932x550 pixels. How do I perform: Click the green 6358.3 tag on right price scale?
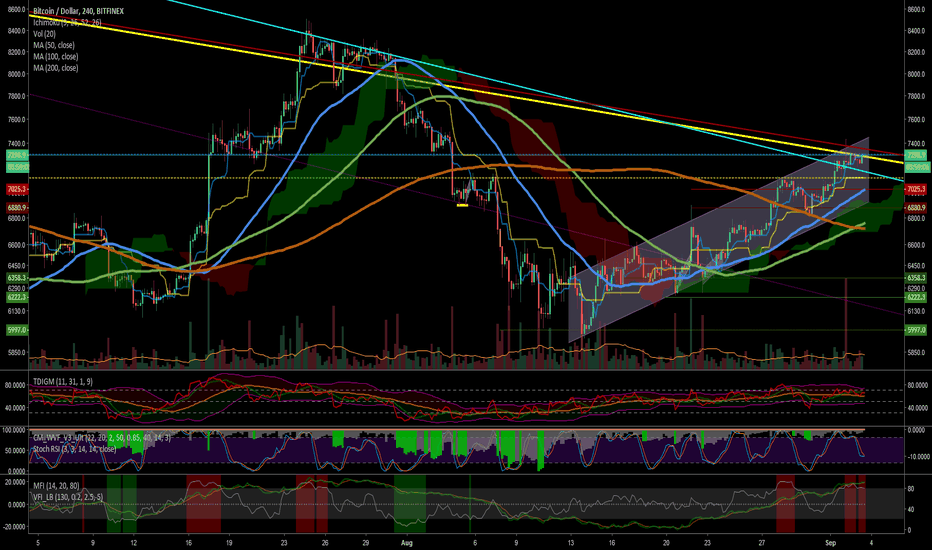click(x=916, y=278)
